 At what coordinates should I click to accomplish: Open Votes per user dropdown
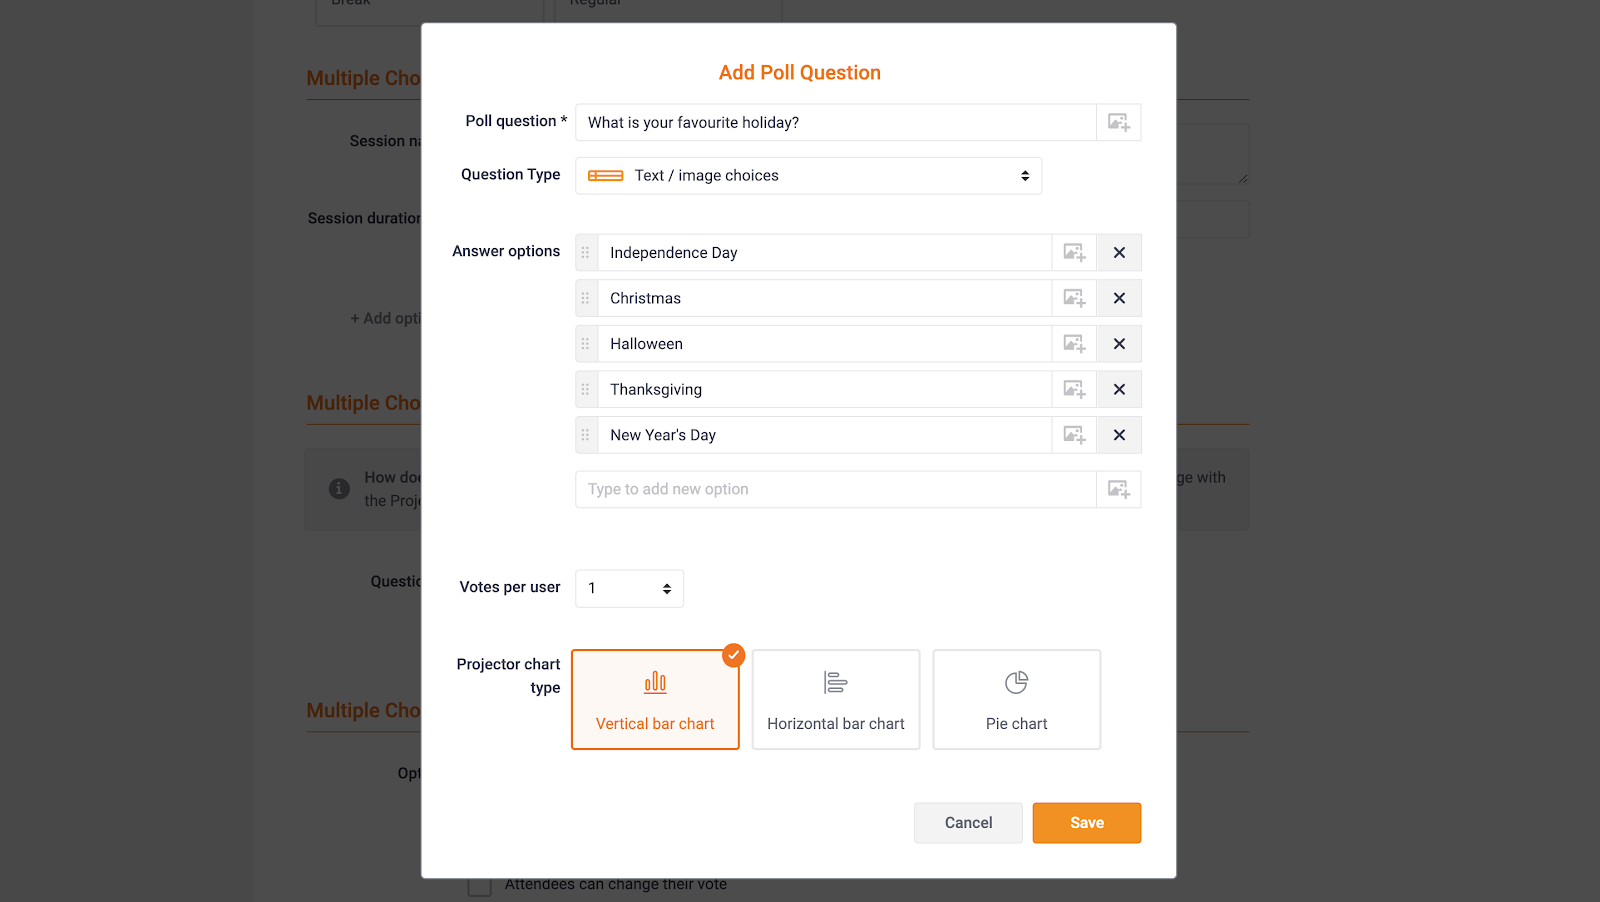point(629,589)
